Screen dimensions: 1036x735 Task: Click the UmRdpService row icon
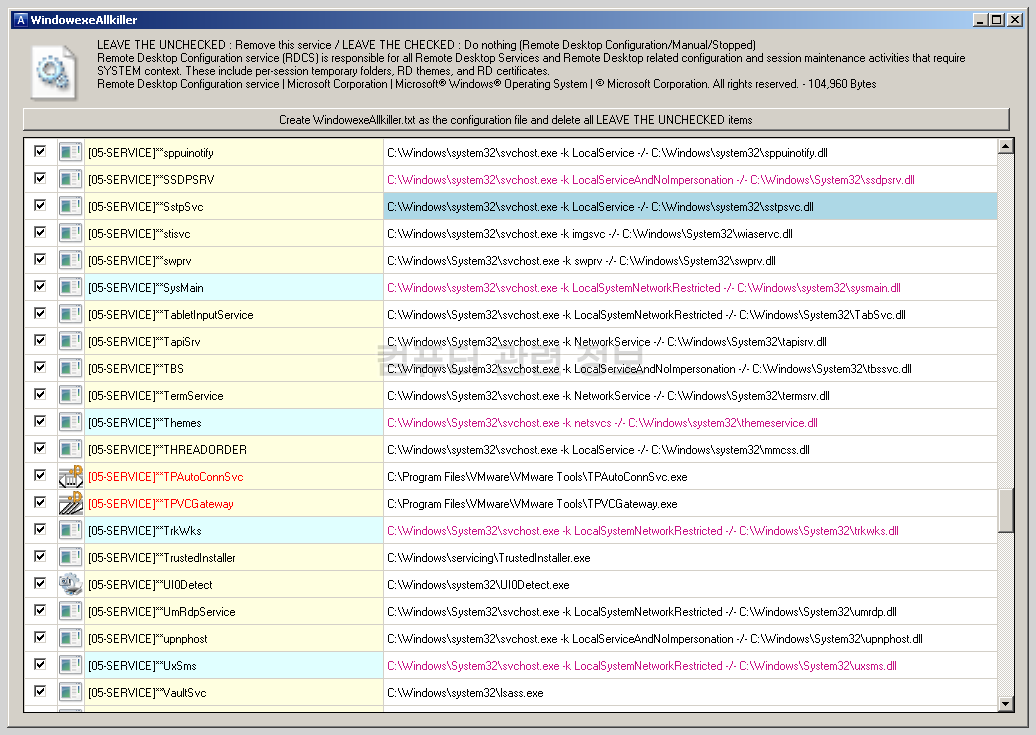click(x=70, y=612)
